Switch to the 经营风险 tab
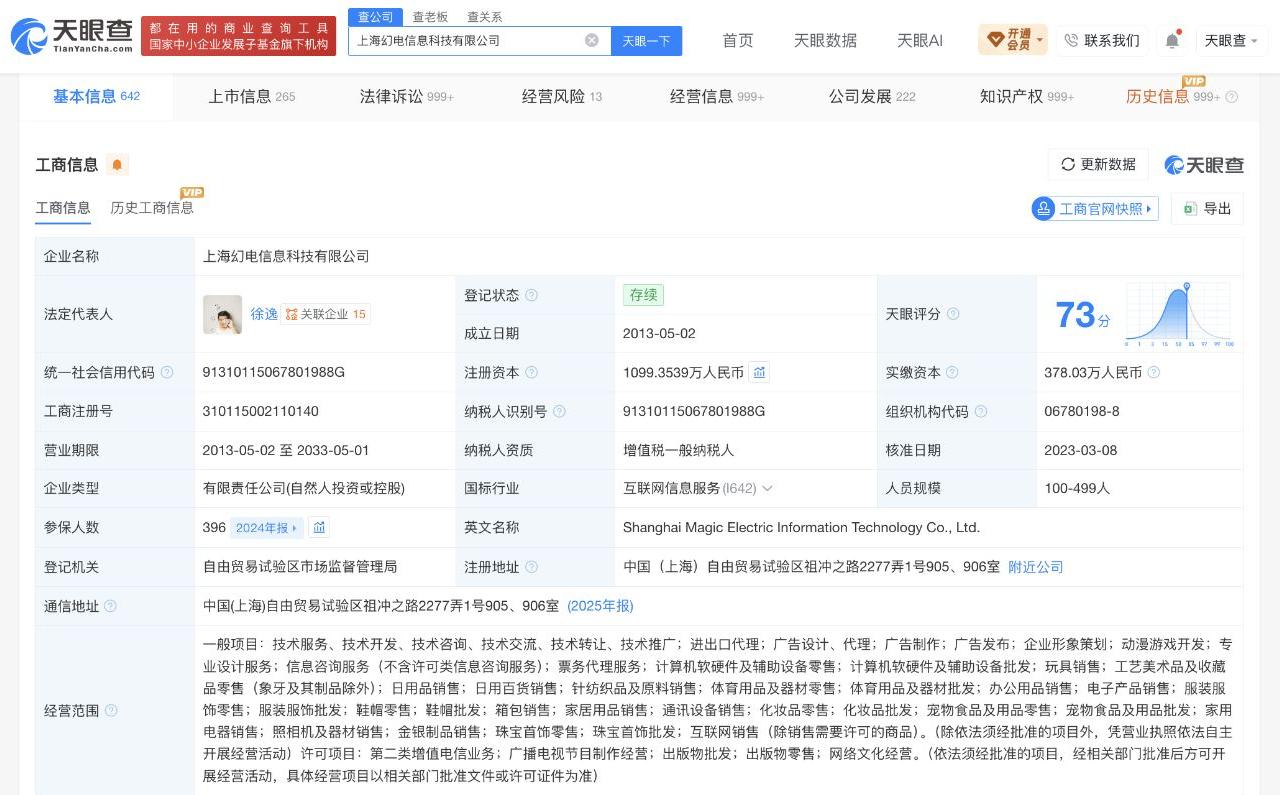The width and height of the screenshot is (1280, 795). pyautogui.click(x=561, y=96)
